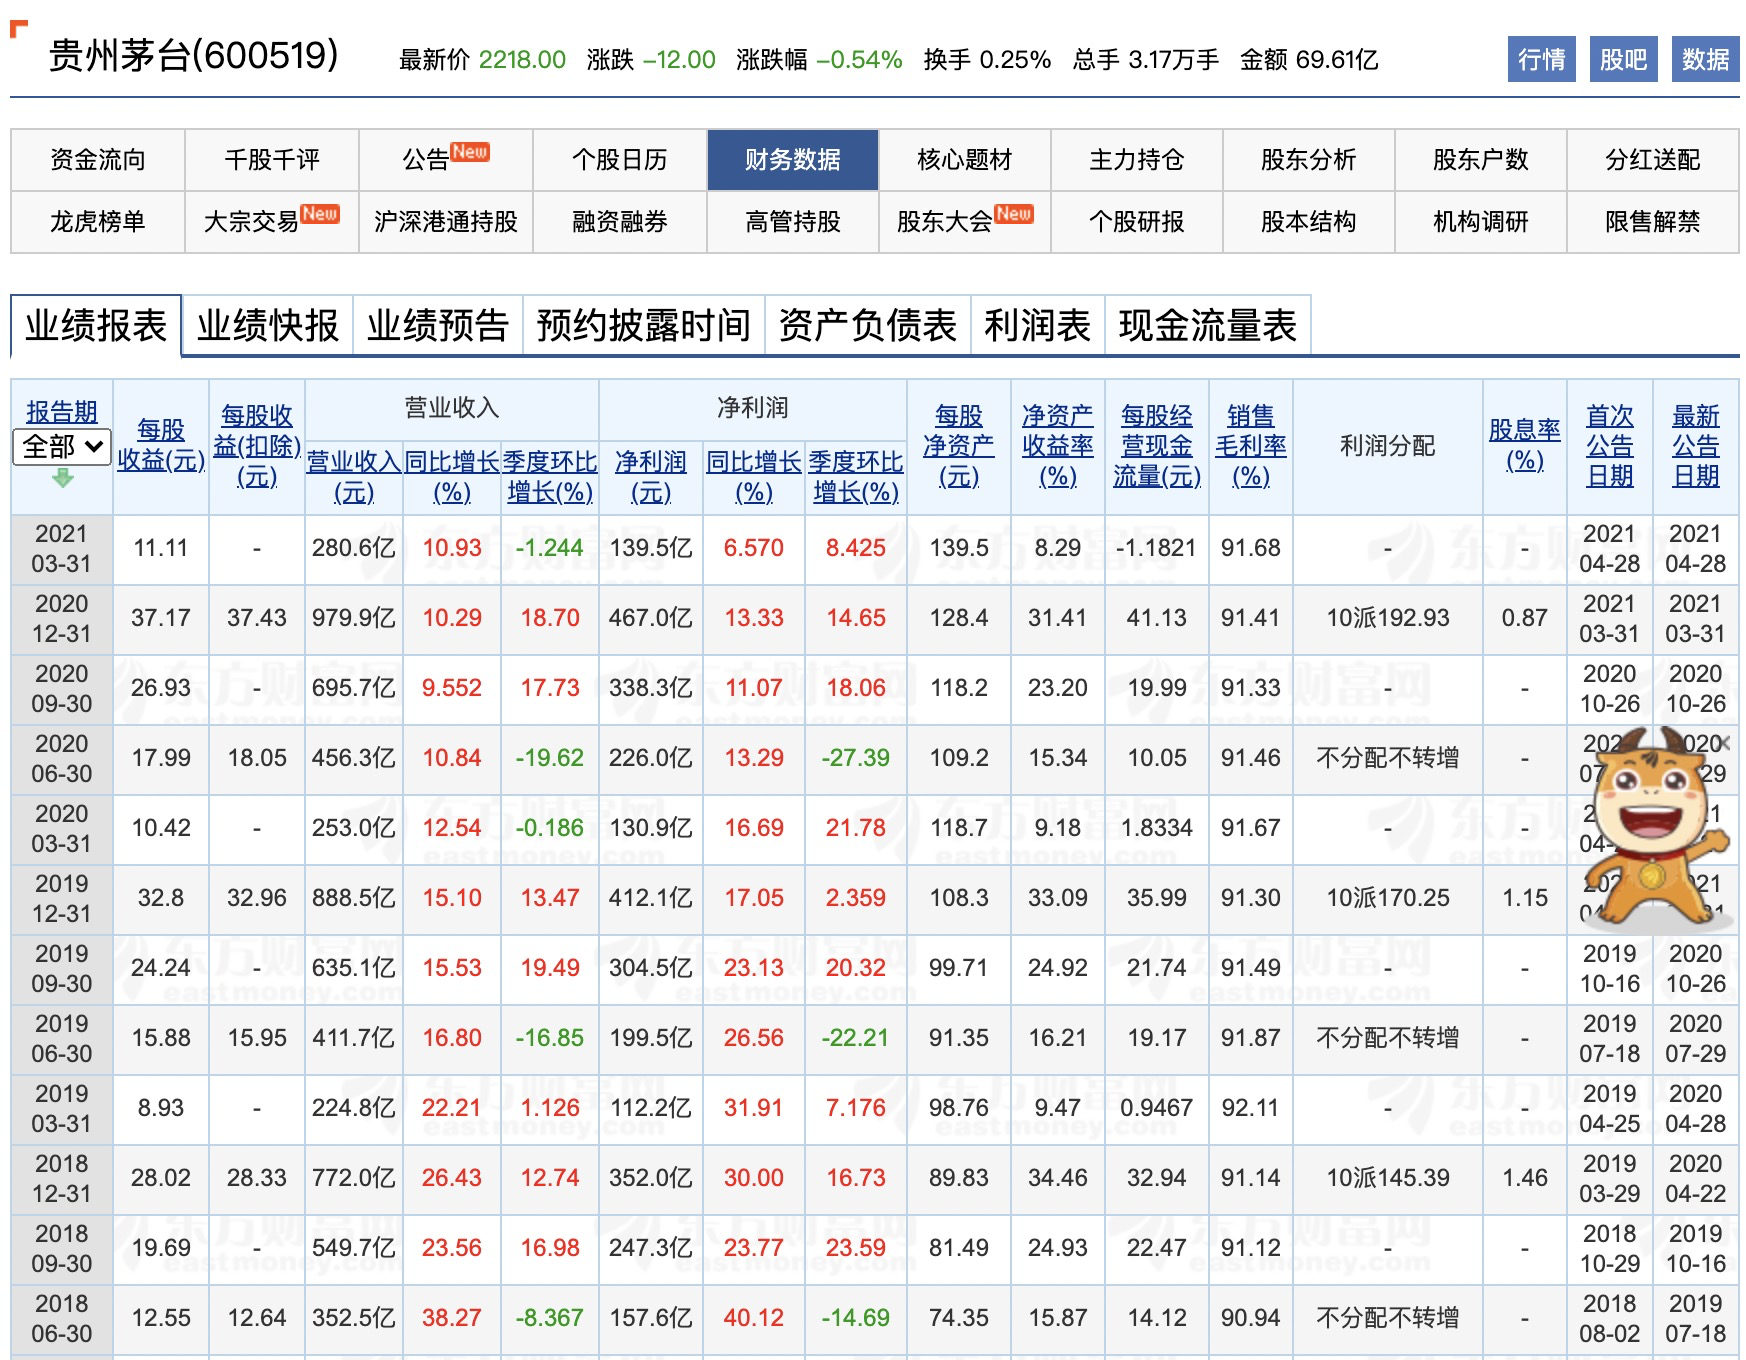Viewport: 1746px width, 1360px height.
Task: Sort by 每股收益(扣除)(元) column header
Action: pyautogui.click(x=257, y=445)
